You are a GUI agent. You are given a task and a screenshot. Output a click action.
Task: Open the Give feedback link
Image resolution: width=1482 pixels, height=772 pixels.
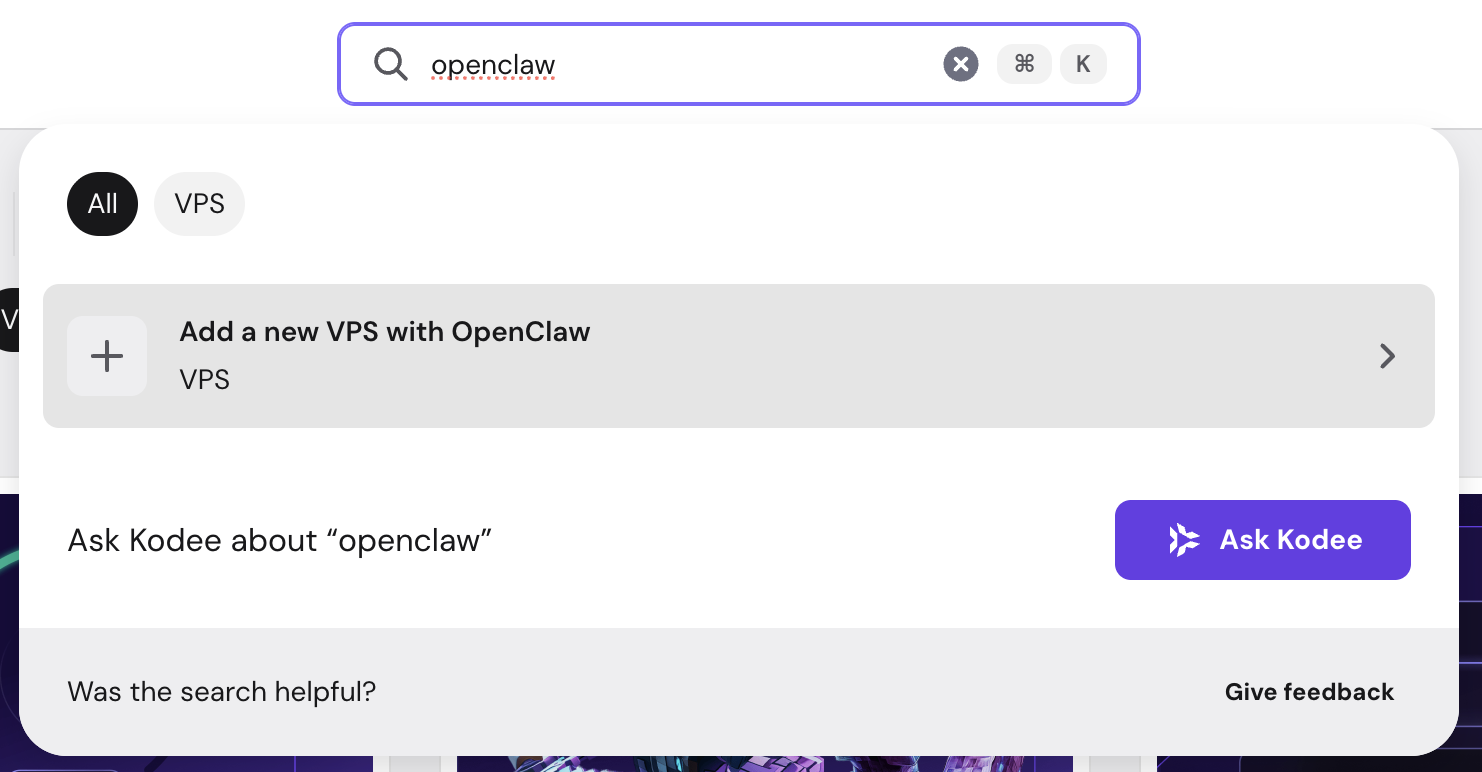[x=1309, y=691]
